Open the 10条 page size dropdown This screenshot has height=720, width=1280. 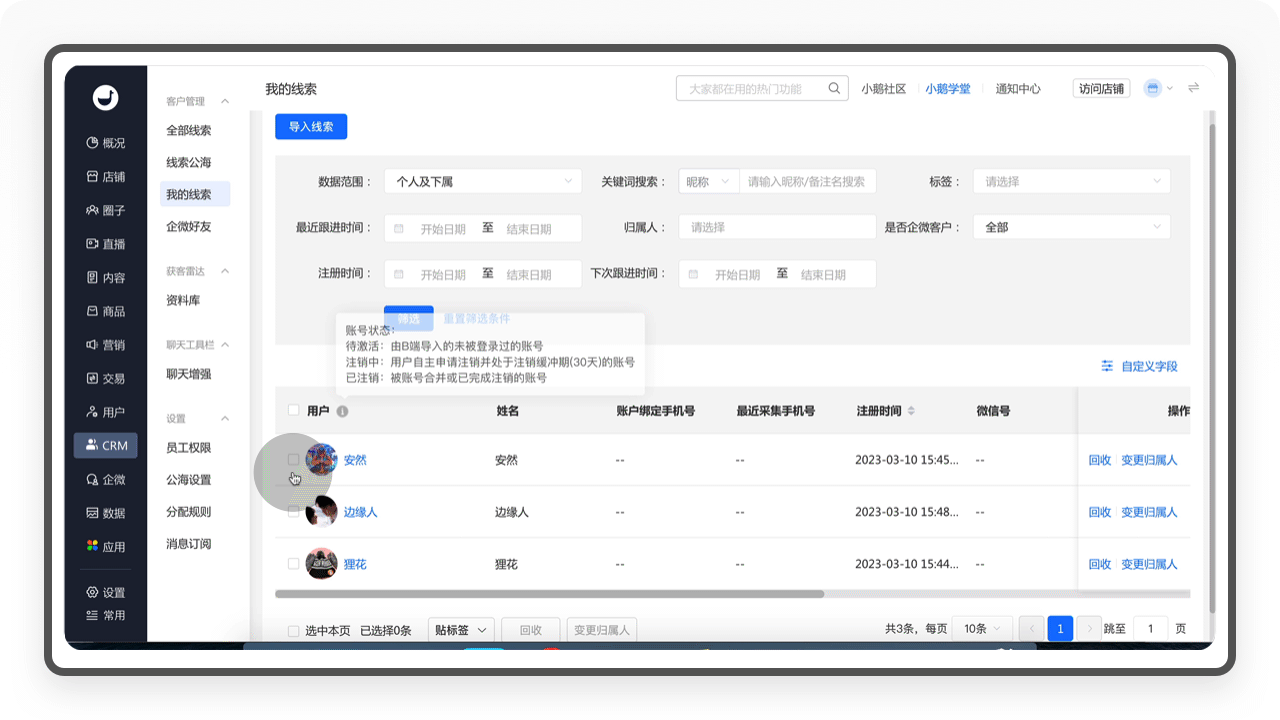pos(982,629)
